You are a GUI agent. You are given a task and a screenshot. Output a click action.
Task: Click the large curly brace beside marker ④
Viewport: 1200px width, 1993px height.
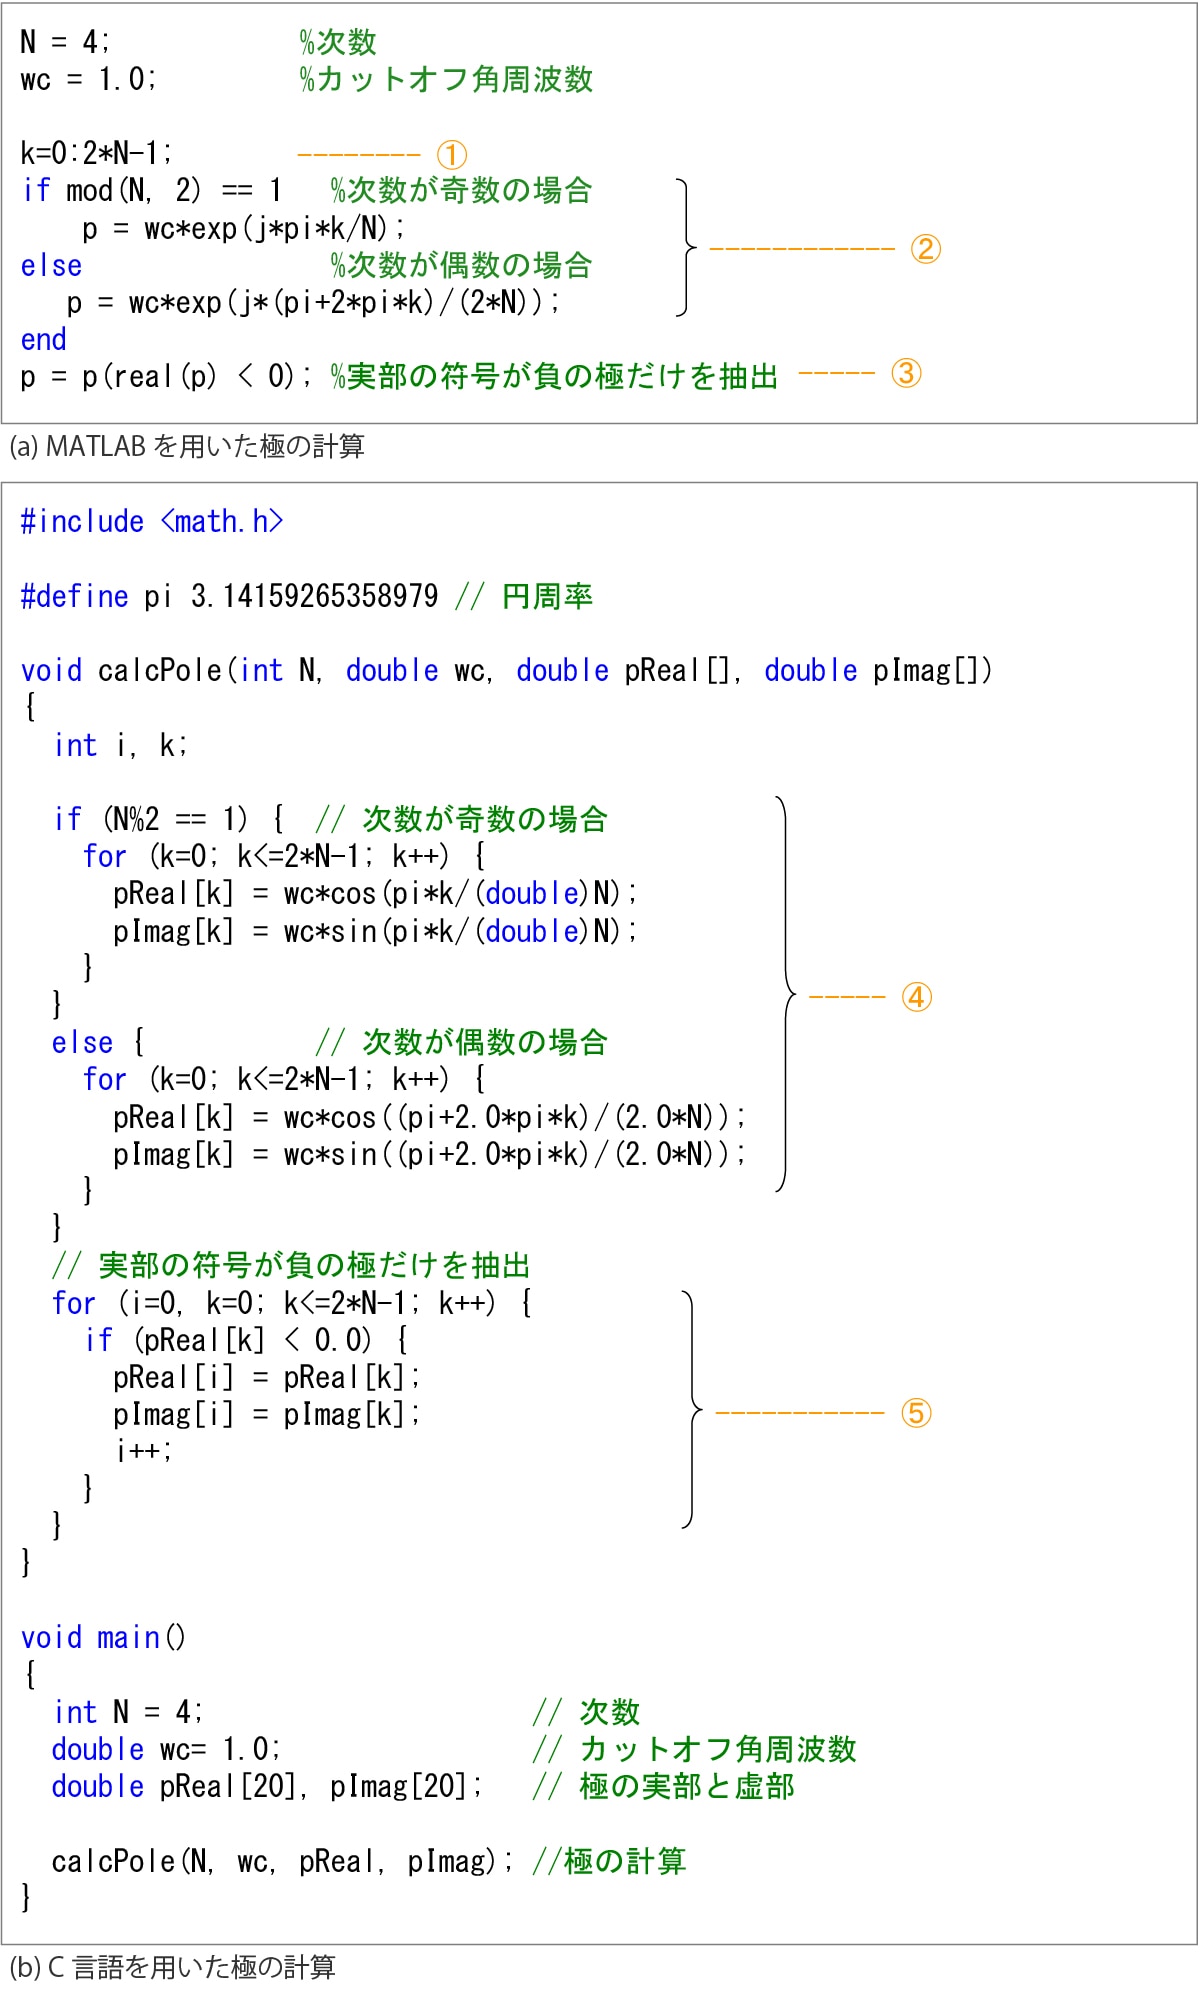[x=786, y=994]
